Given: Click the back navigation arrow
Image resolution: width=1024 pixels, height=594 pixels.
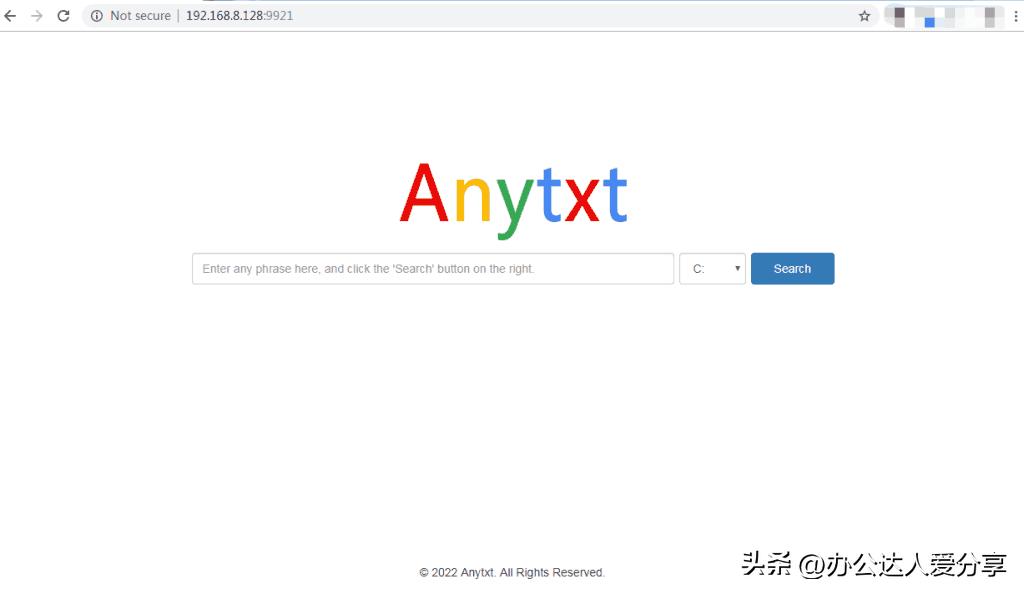Looking at the screenshot, I should pyautogui.click(x=10, y=15).
